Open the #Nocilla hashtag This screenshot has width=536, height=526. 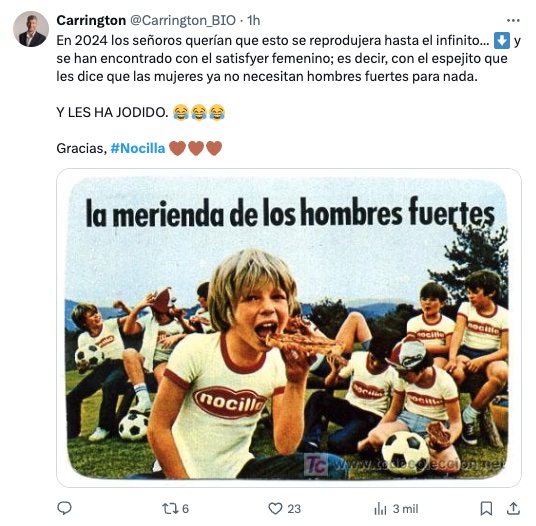[138, 148]
